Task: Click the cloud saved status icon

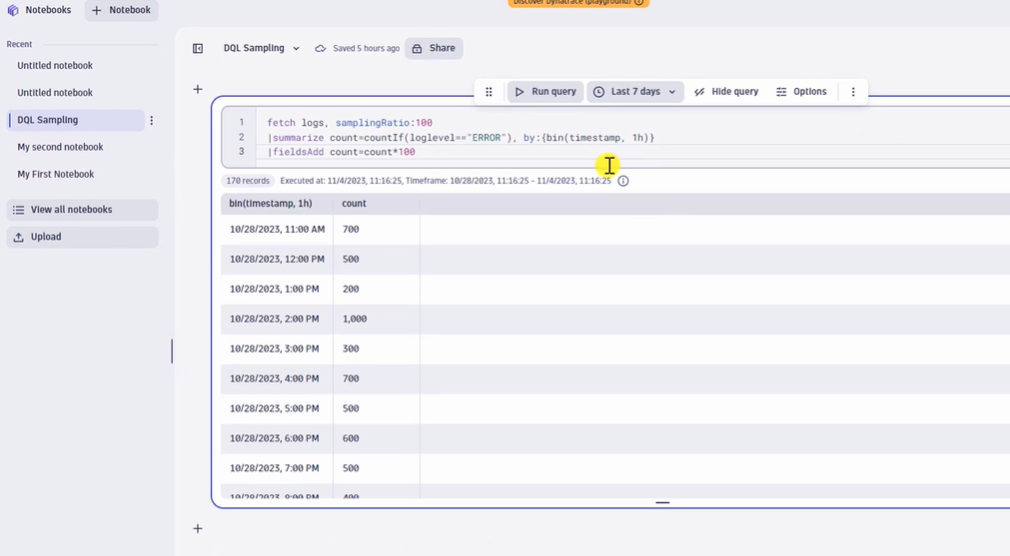Action: point(320,48)
